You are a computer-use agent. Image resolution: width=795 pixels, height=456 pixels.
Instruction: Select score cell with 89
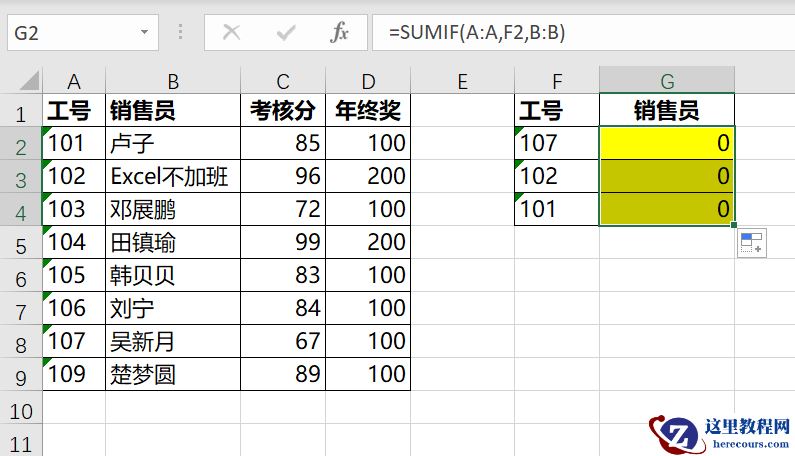tap(283, 374)
